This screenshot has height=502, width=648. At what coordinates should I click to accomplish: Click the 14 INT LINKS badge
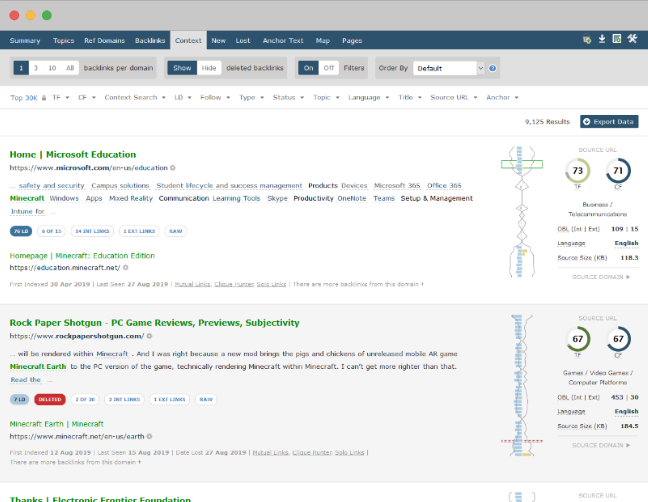pos(92,231)
